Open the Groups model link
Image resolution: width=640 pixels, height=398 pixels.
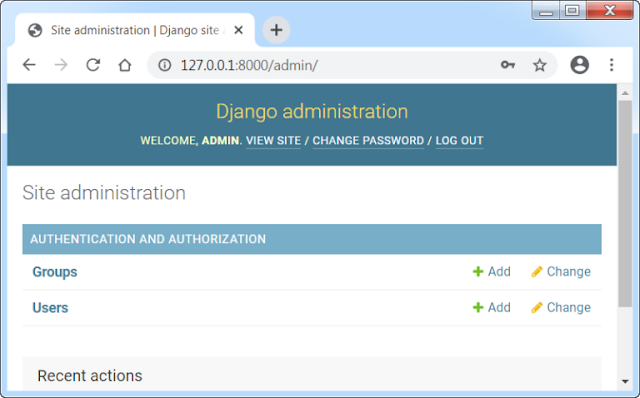tap(55, 272)
